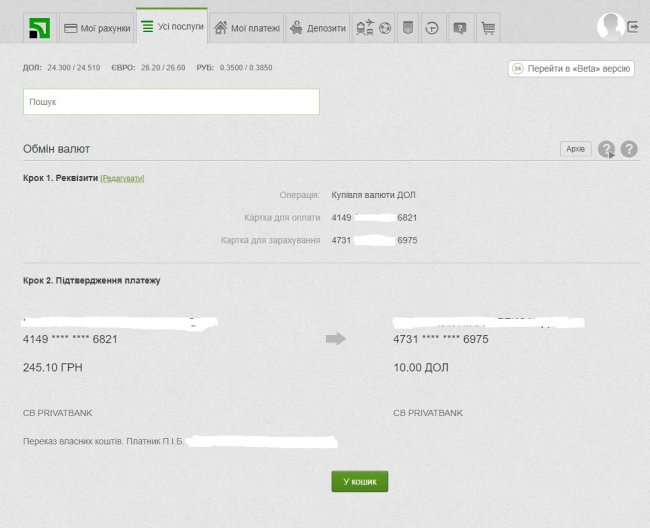Click the Редагувати link in Крок 1

pos(122,178)
